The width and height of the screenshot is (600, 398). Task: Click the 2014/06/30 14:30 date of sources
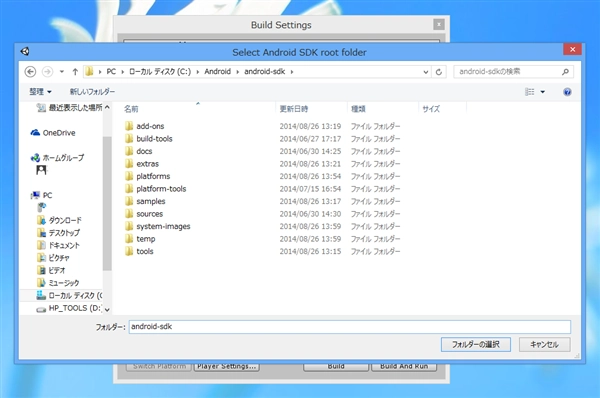click(x=310, y=214)
